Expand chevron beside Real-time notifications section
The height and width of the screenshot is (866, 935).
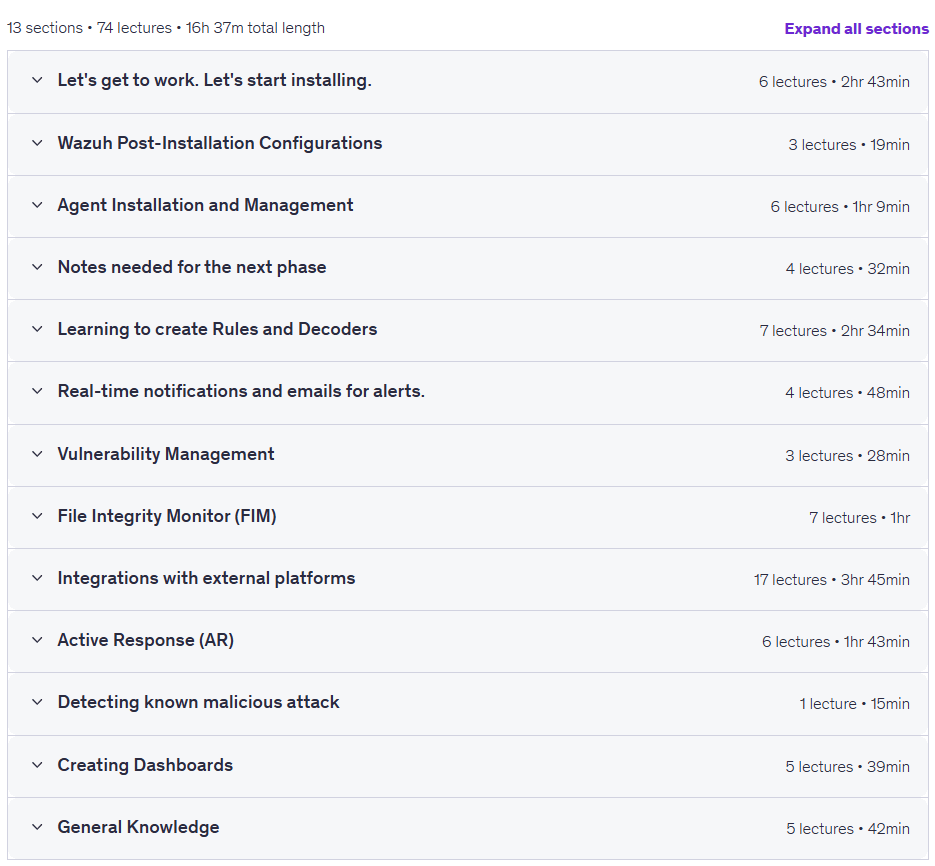point(37,391)
